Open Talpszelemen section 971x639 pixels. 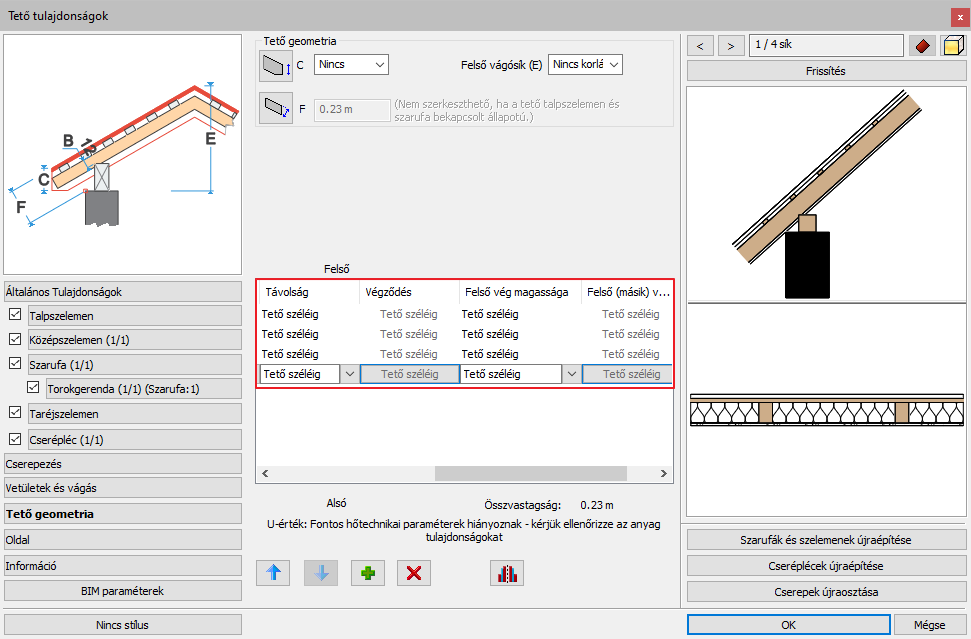(x=135, y=316)
